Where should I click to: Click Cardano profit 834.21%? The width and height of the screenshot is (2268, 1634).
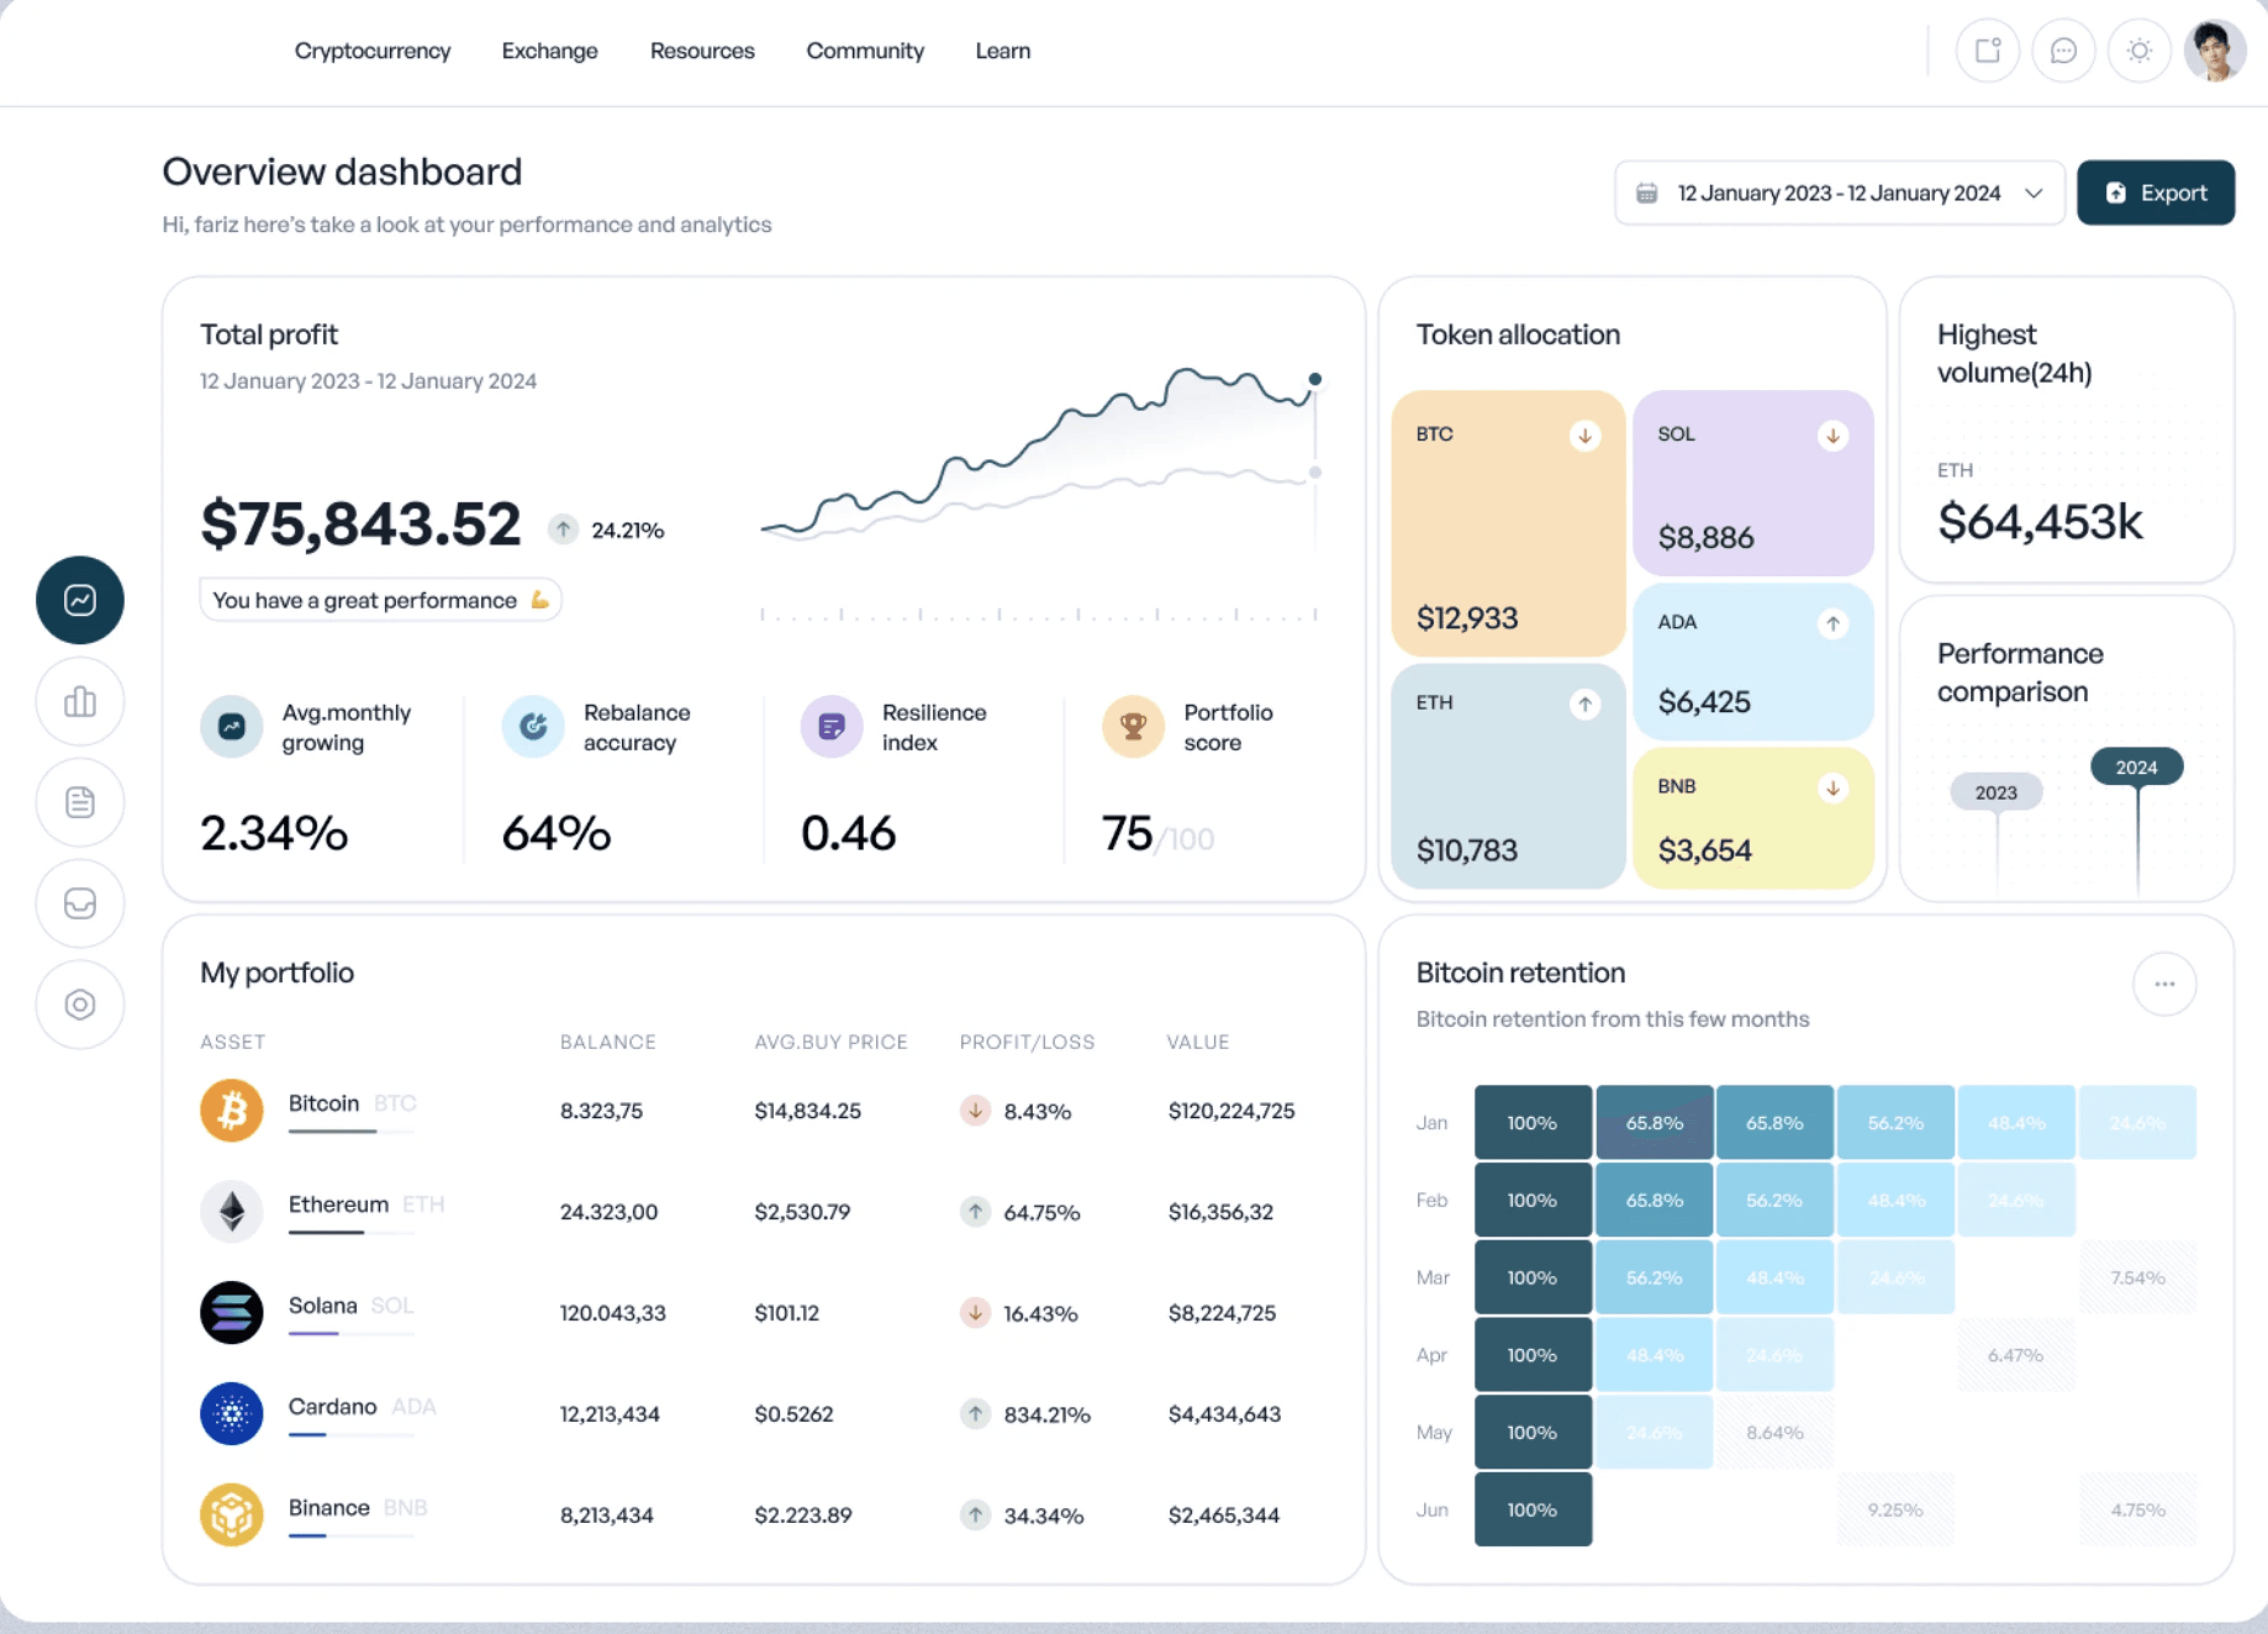tap(1047, 1414)
